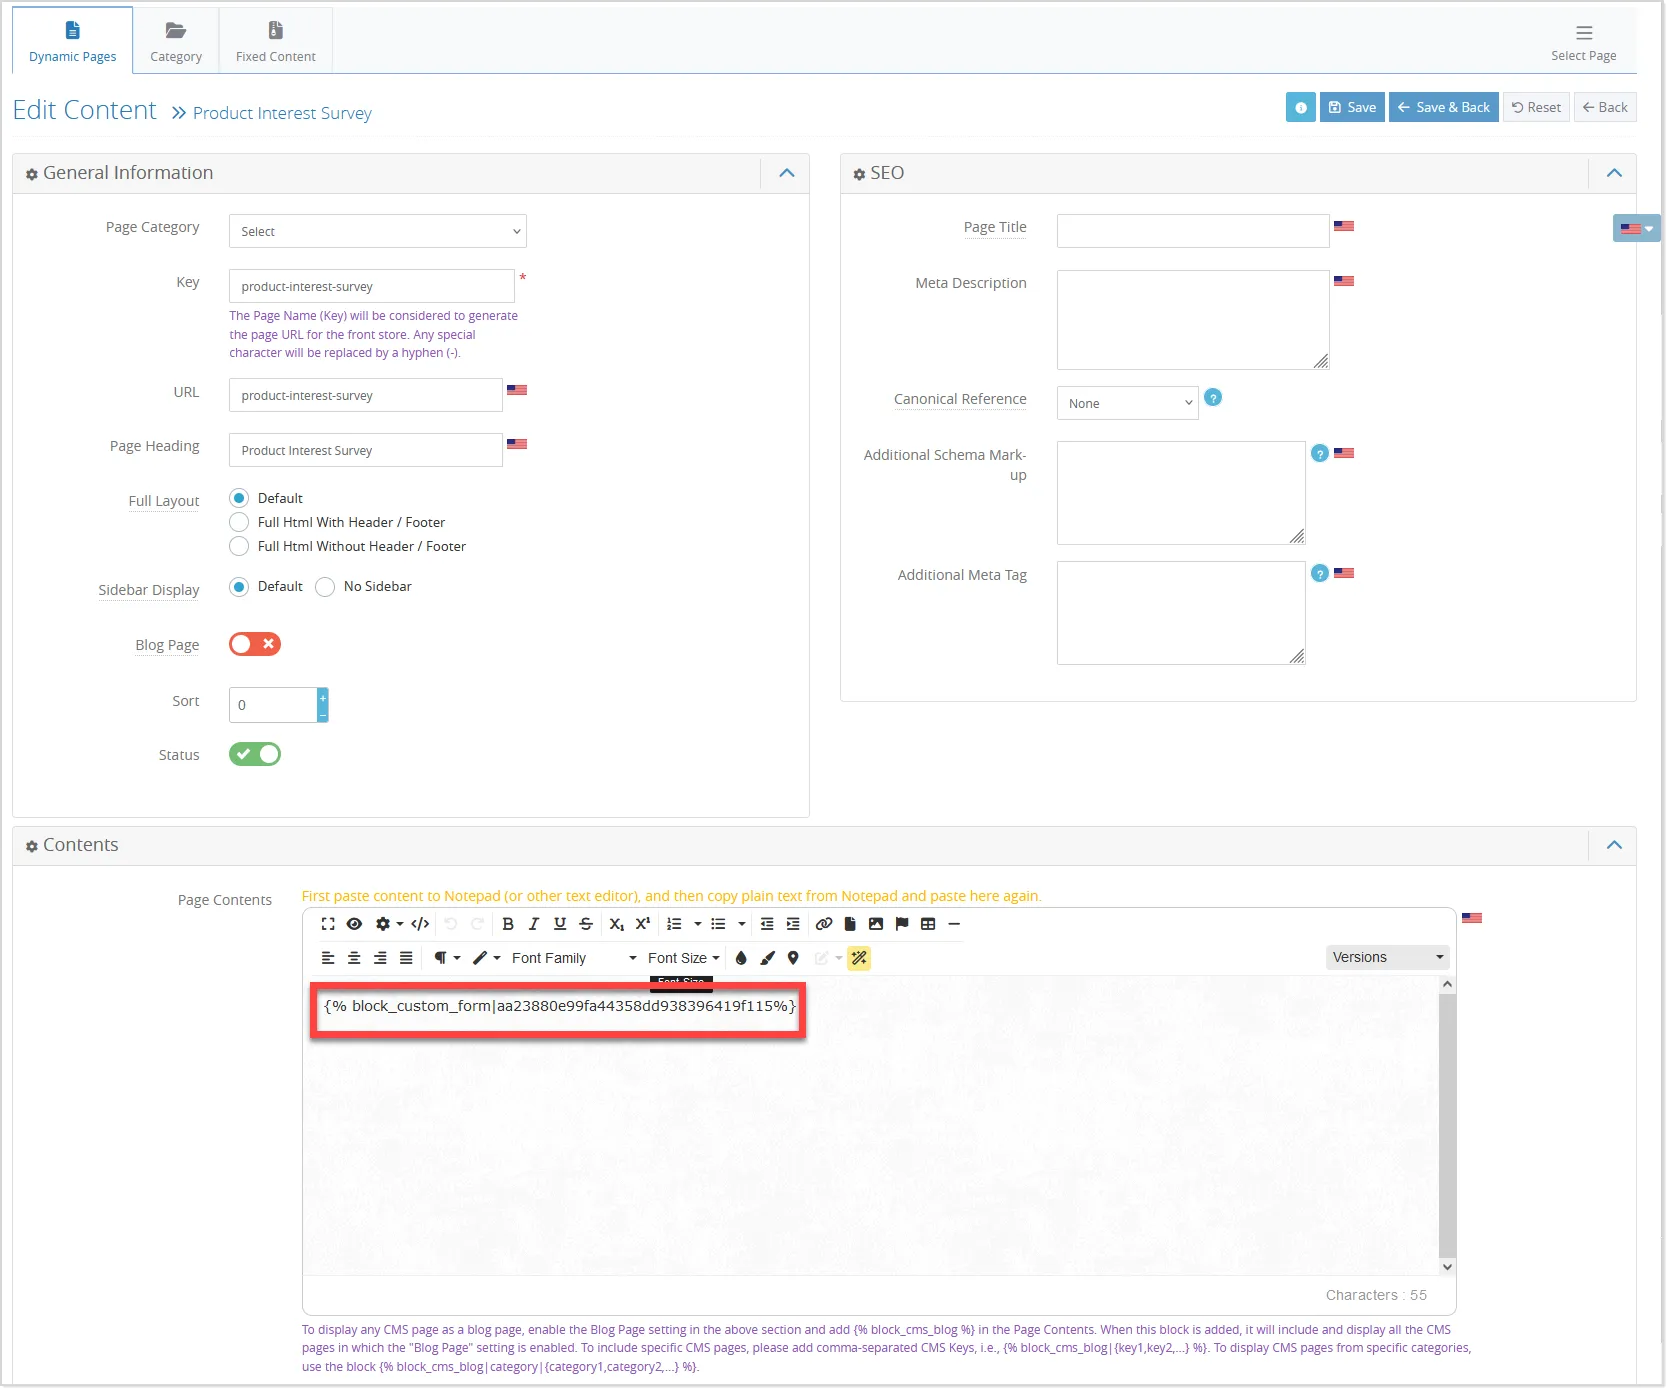Open the Select Page menu

pos(1583,42)
